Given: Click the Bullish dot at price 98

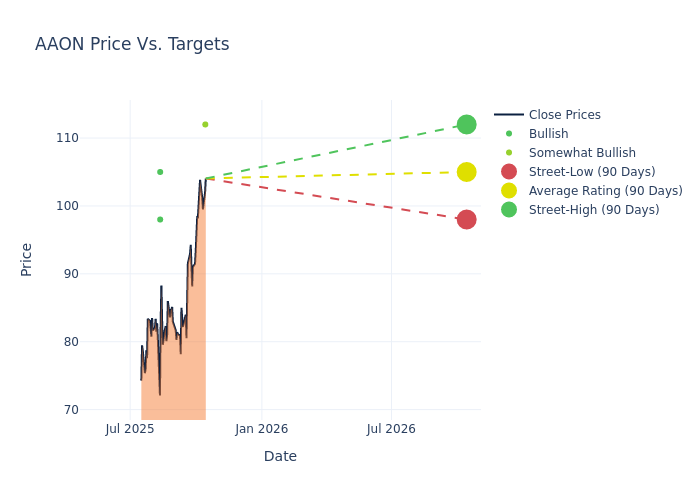Looking at the screenshot, I should (160, 220).
